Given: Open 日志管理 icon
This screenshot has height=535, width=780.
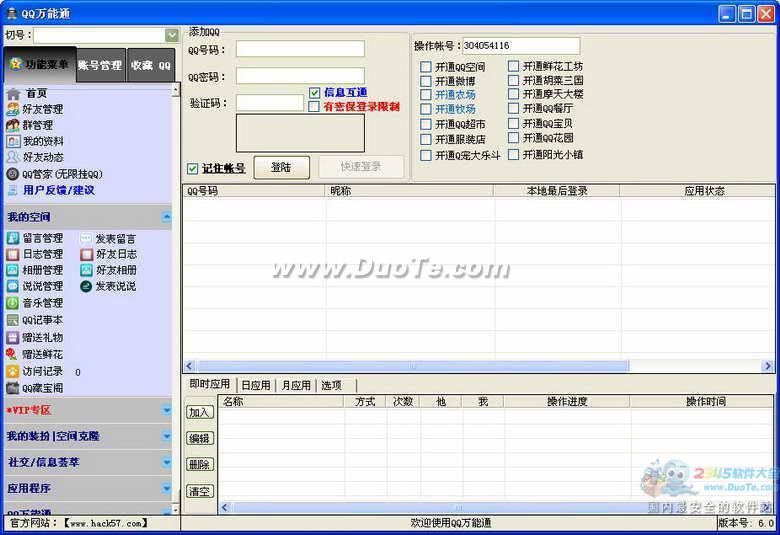Looking at the screenshot, I should 13,254.
